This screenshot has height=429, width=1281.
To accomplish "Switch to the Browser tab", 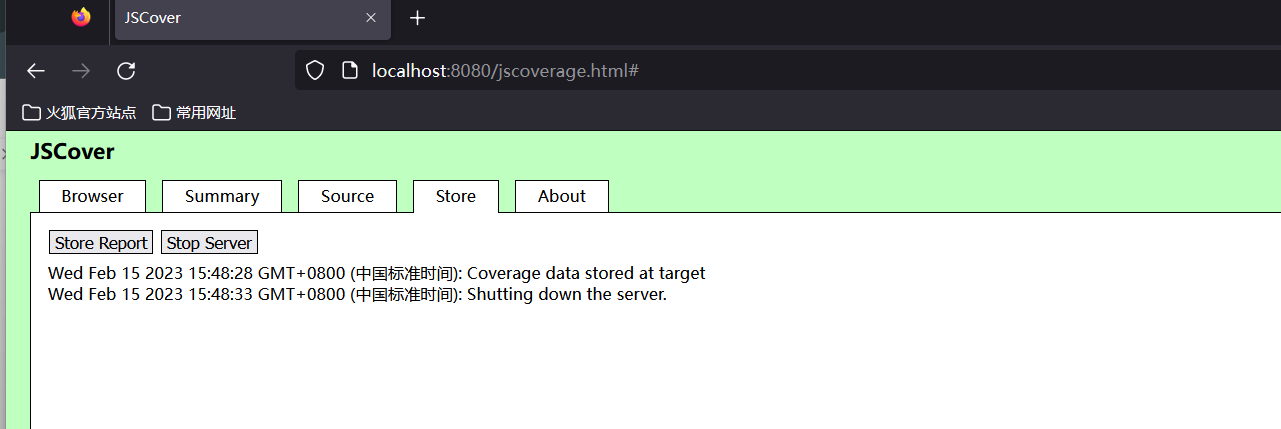I will pyautogui.click(x=92, y=196).
